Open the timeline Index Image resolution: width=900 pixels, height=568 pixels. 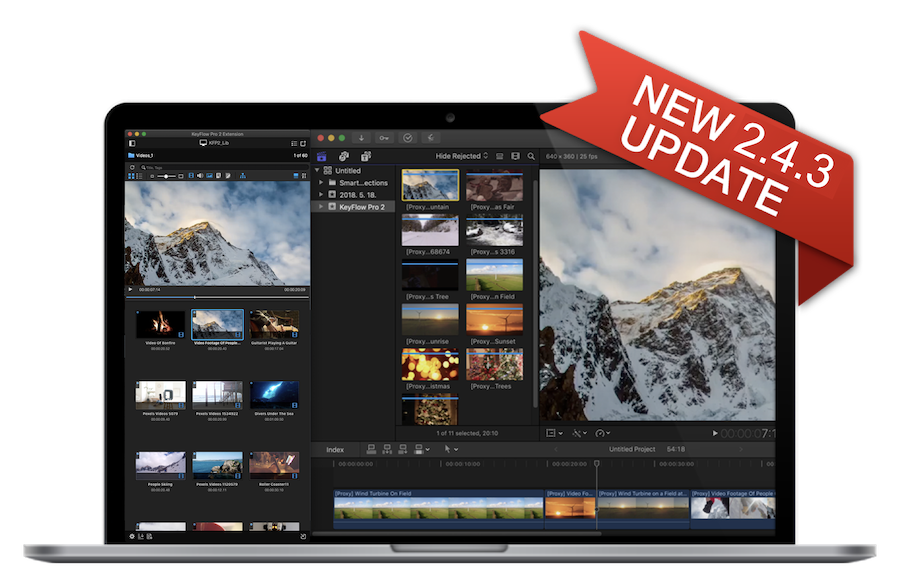pos(335,449)
